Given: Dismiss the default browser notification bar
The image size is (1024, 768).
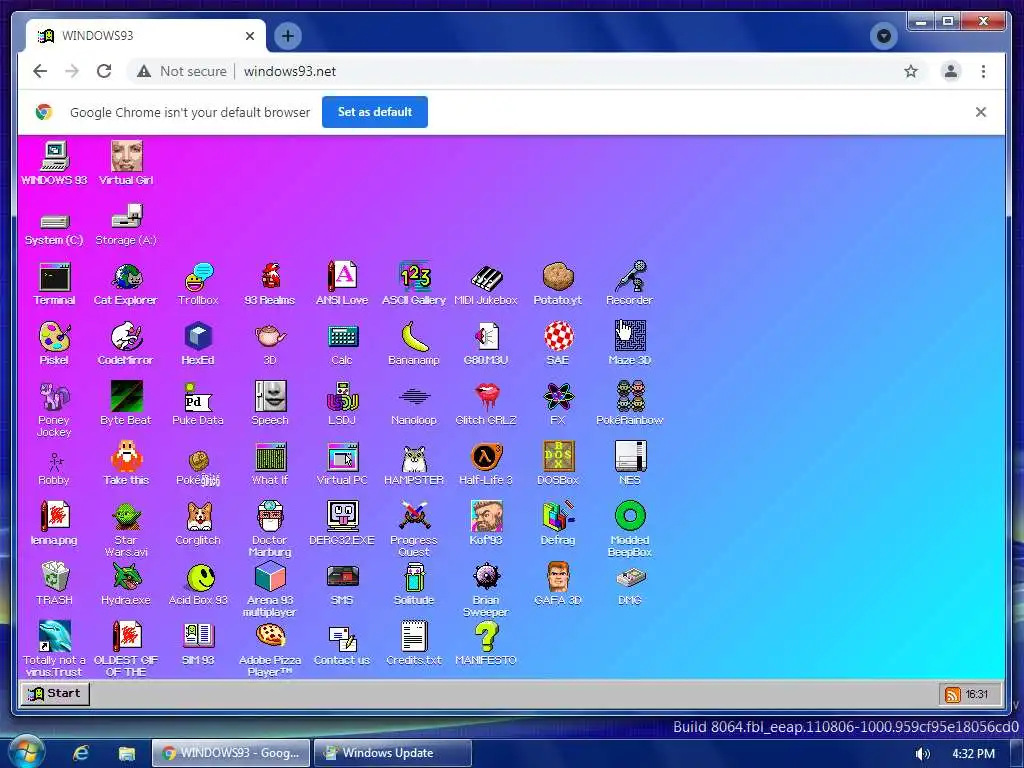Looking at the screenshot, I should point(981,112).
